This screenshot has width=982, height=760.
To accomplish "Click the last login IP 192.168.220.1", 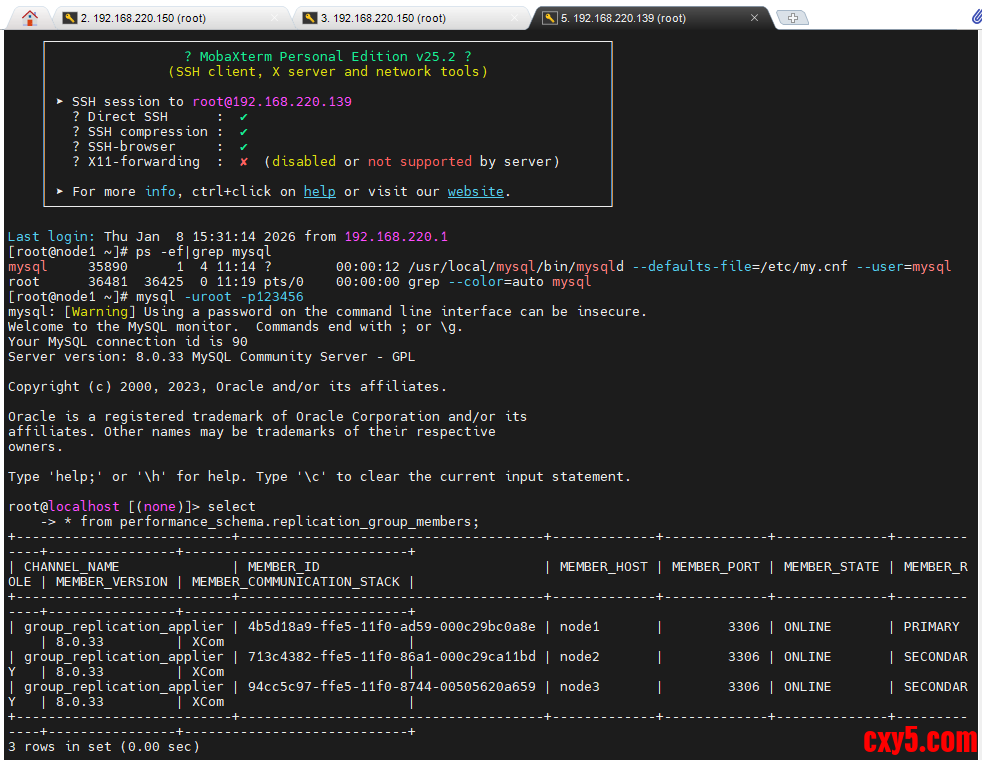I will [396, 236].
